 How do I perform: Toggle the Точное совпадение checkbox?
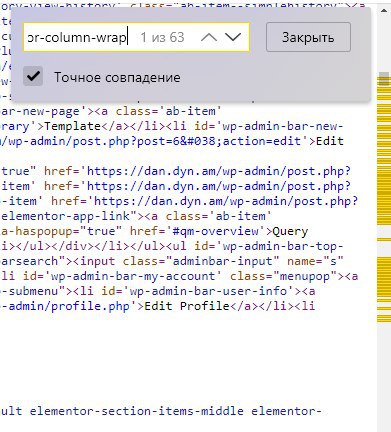(x=33, y=76)
